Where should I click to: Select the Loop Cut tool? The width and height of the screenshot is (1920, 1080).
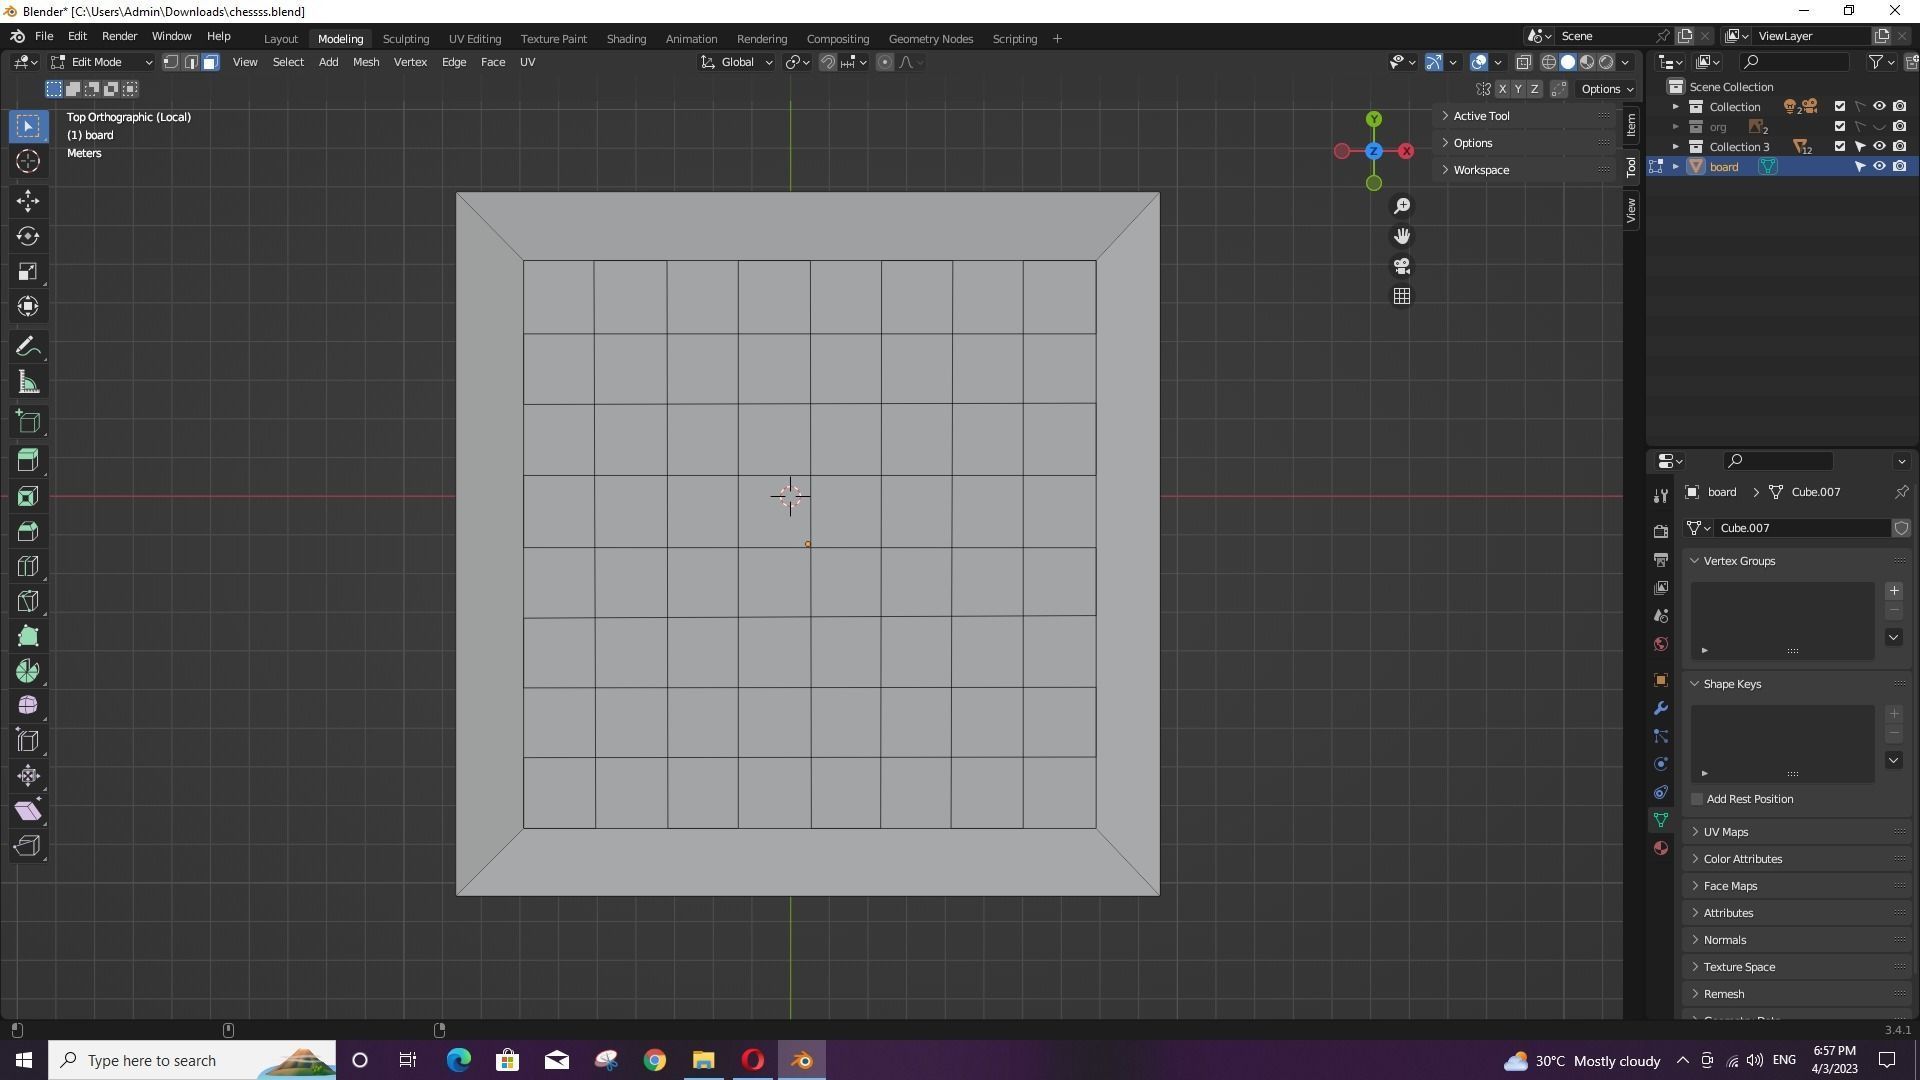tap(28, 566)
